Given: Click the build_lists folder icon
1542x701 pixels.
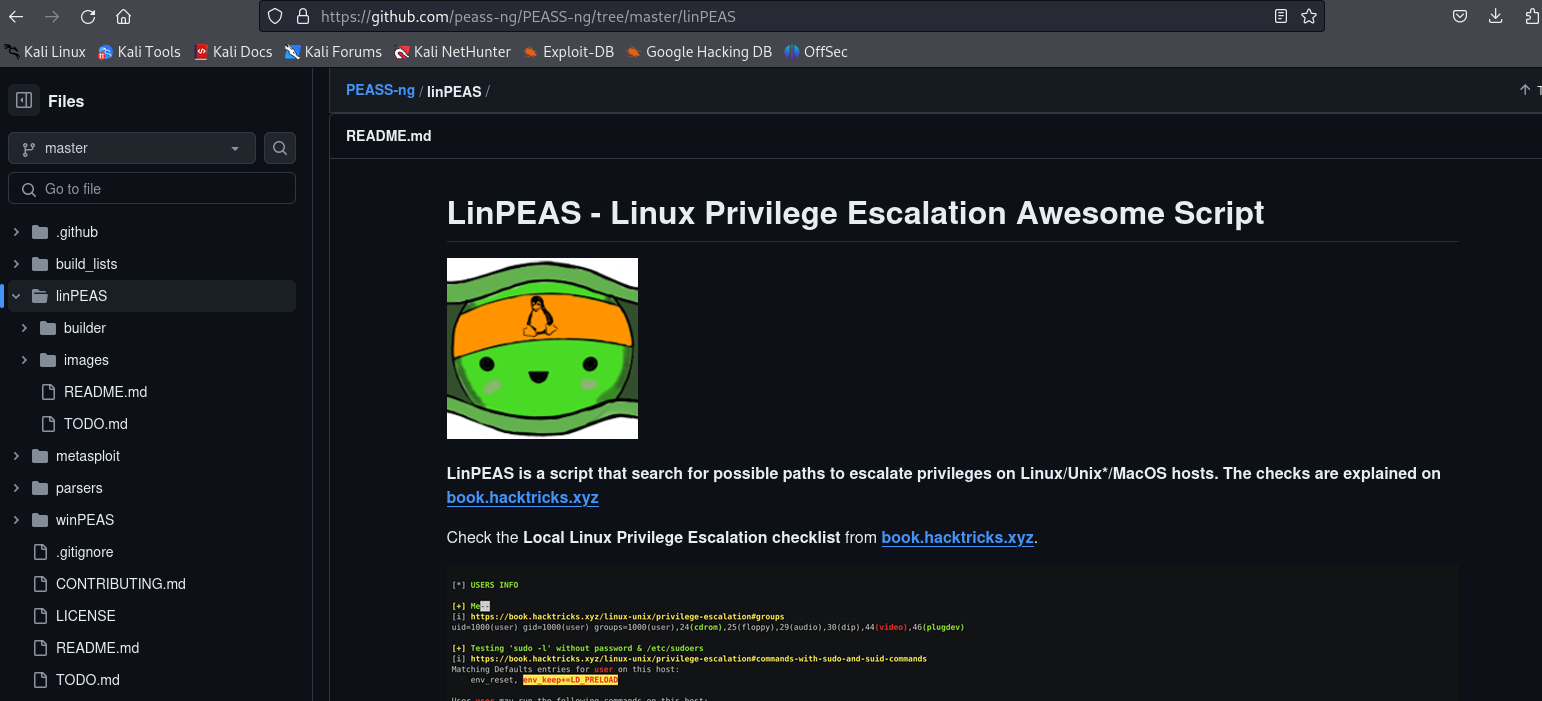Looking at the screenshot, I should tap(40, 264).
